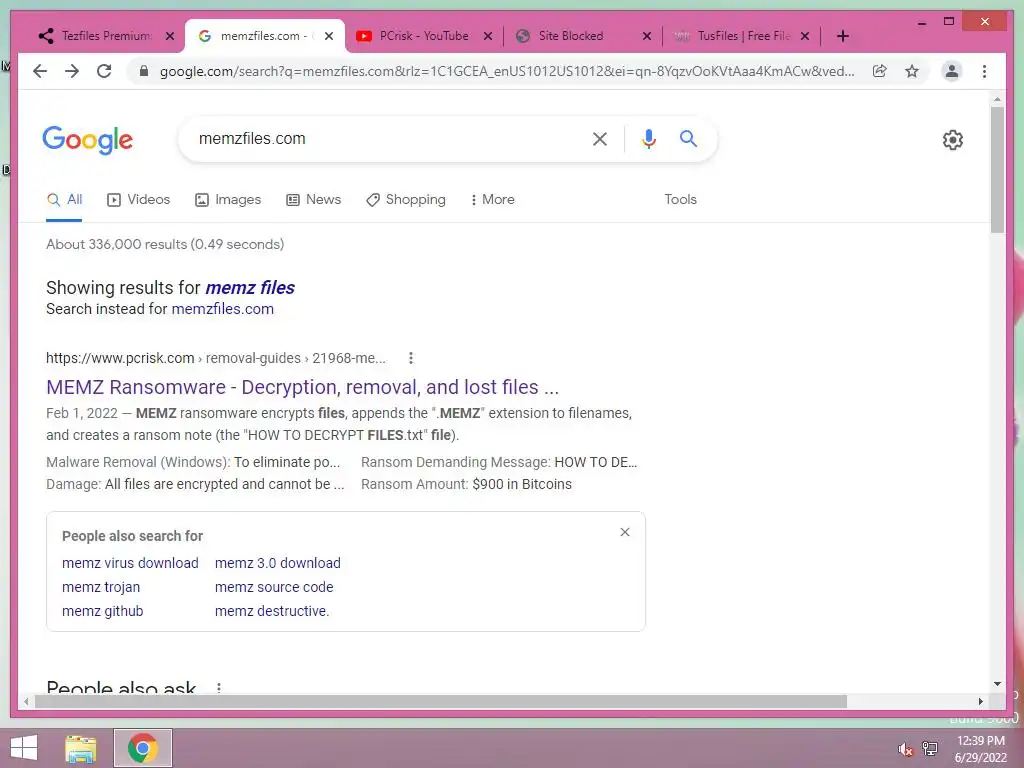The height and width of the screenshot is (768, 1024).
Task: Clear the search box text
Action: (x=600, y=138)
